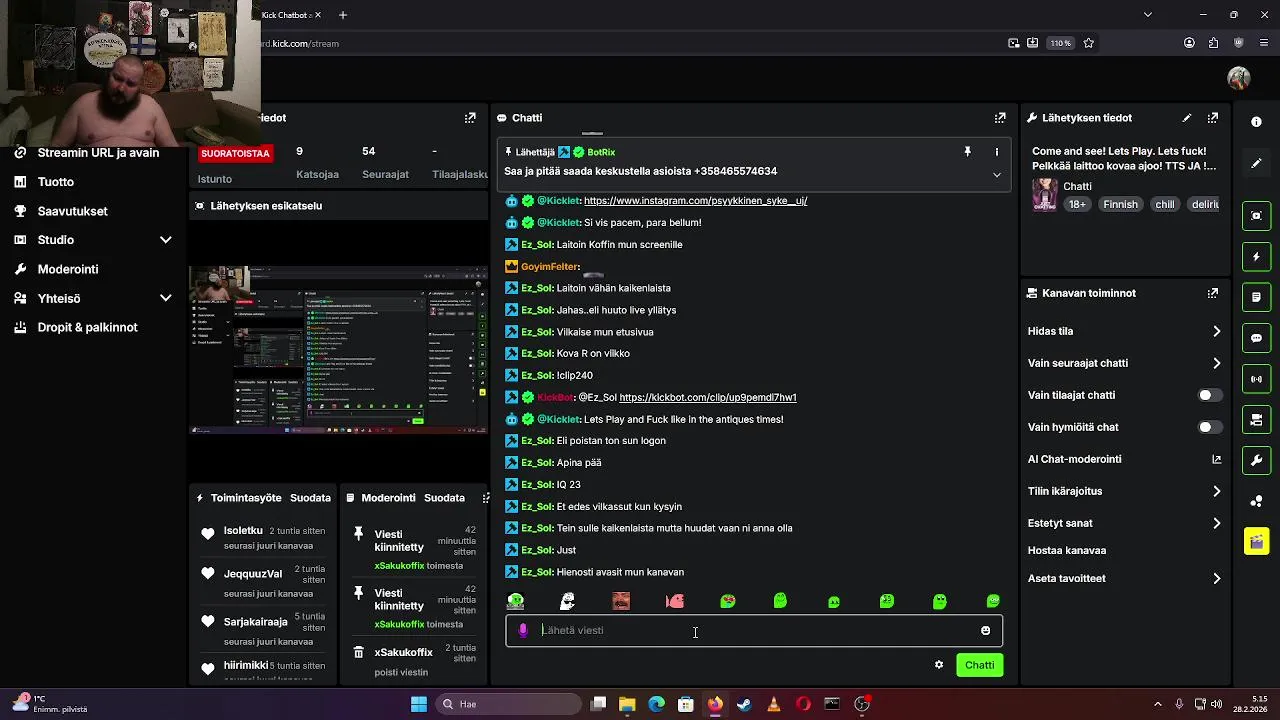Click the yellow clapperboard clip icon
1280x720 pixels.
click(1256, 542)
